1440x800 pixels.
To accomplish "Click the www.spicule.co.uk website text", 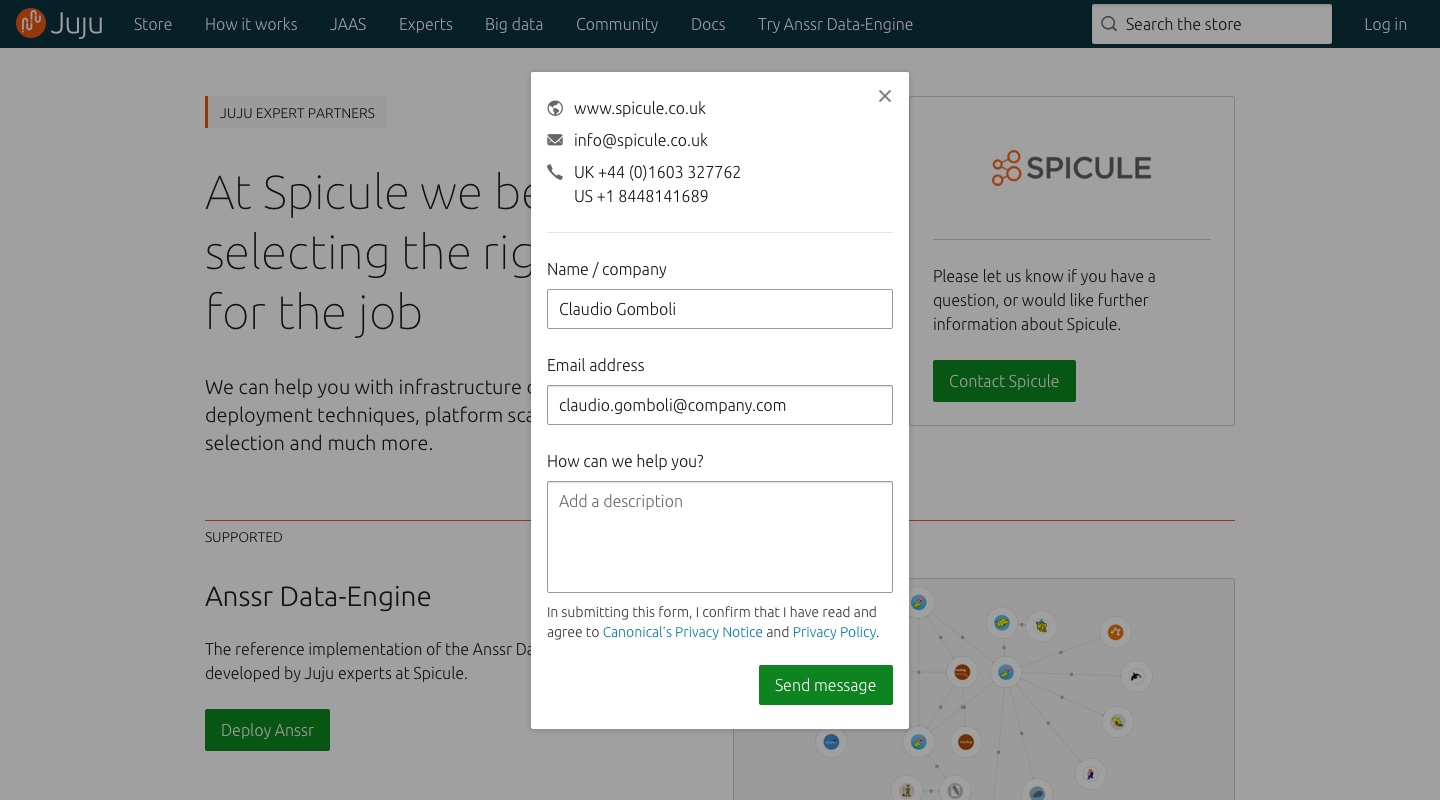I will (640, 108).
